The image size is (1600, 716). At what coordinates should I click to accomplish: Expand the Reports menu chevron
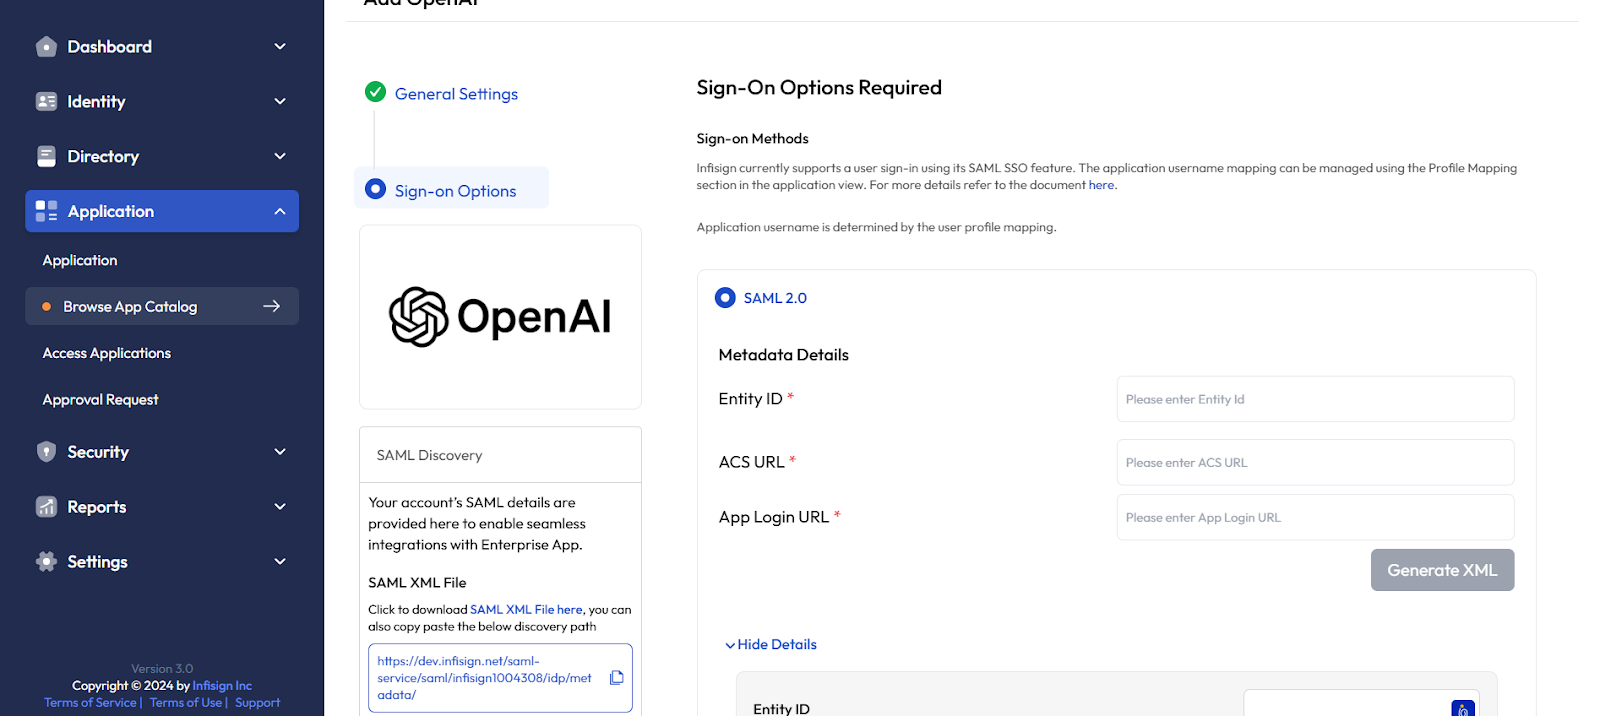[280, 507]
